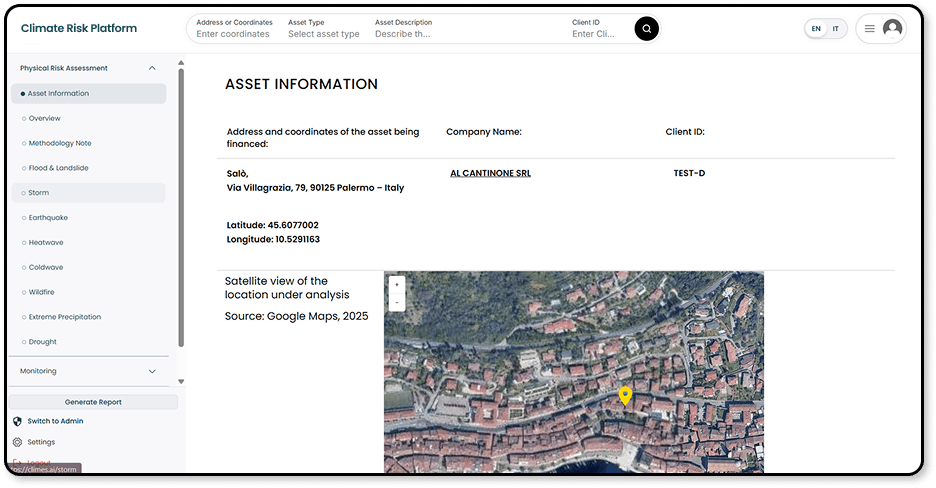Viewport: 936px width, 488px height.
Task: Click the Source: Google Maps, 2025 text
Action: [x=297, y=316]
